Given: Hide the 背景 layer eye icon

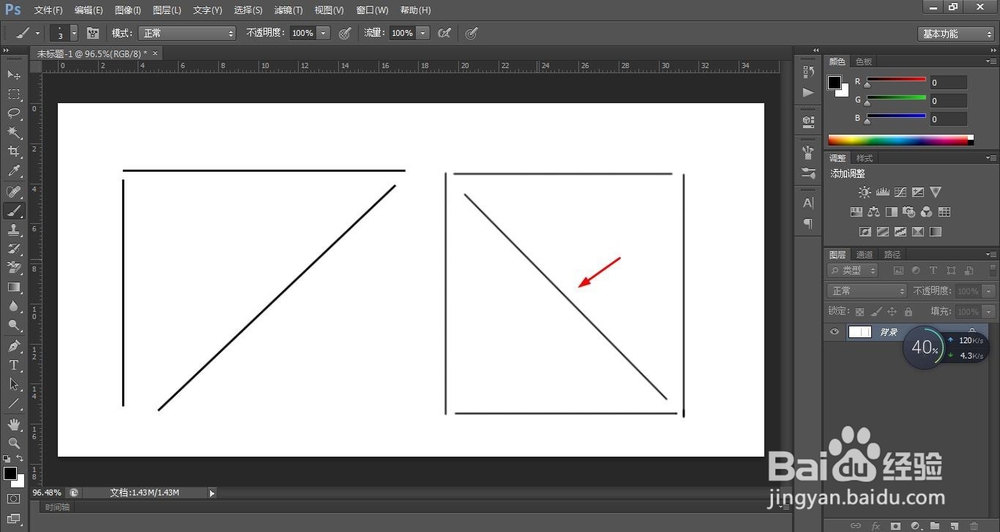Looking at the screenshot, I should (x=834, y=332).
